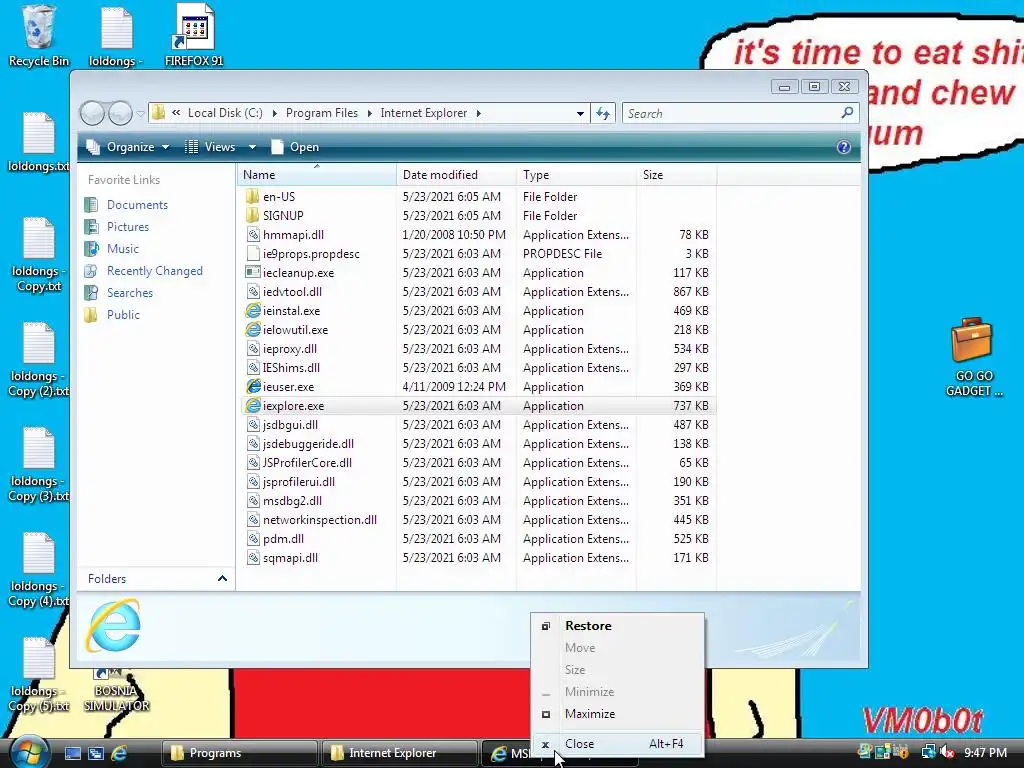Image resolution: width=1024 pixels, height=768 pixels.
Task: Click the network tray icon
Action: 928,753
